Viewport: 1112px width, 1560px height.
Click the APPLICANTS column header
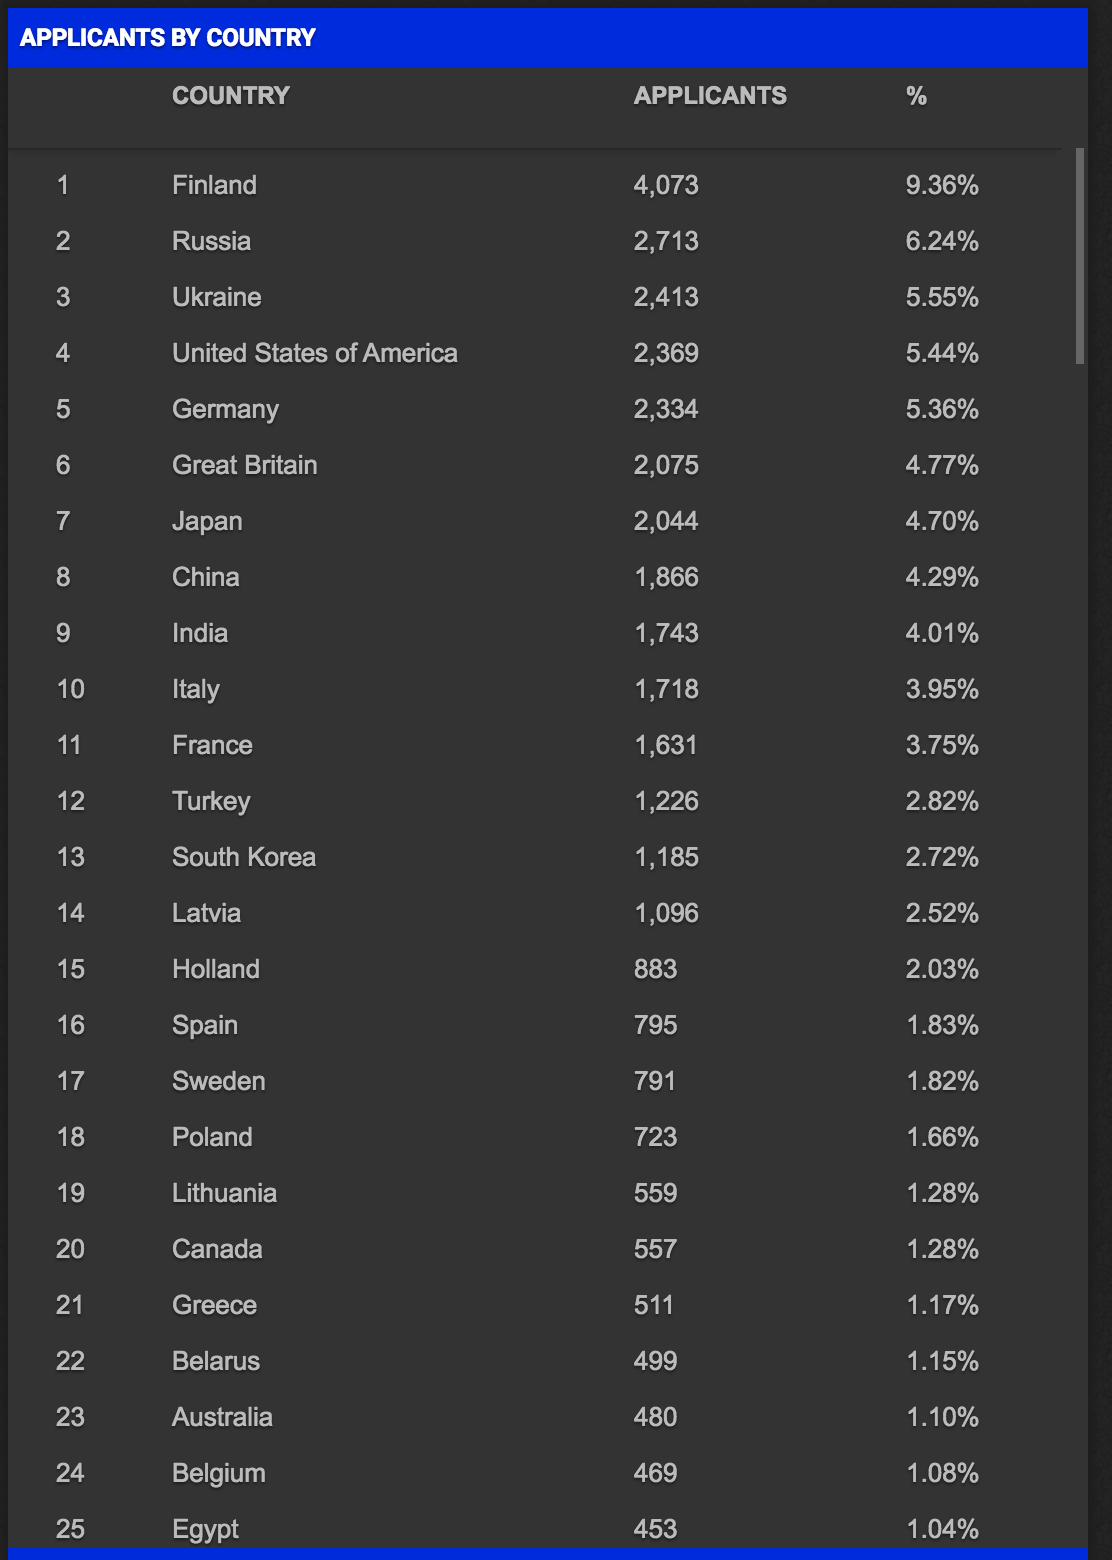[710, 96]
